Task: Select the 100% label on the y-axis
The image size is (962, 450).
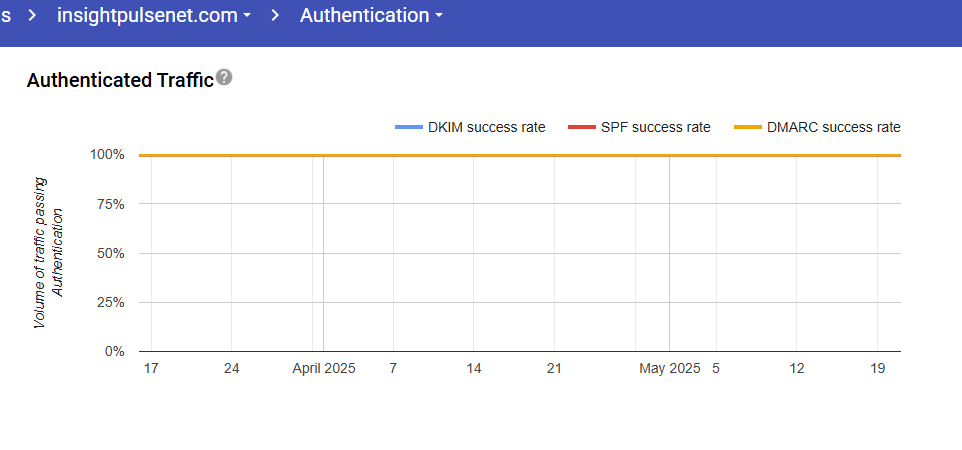Action: [107, 155]
